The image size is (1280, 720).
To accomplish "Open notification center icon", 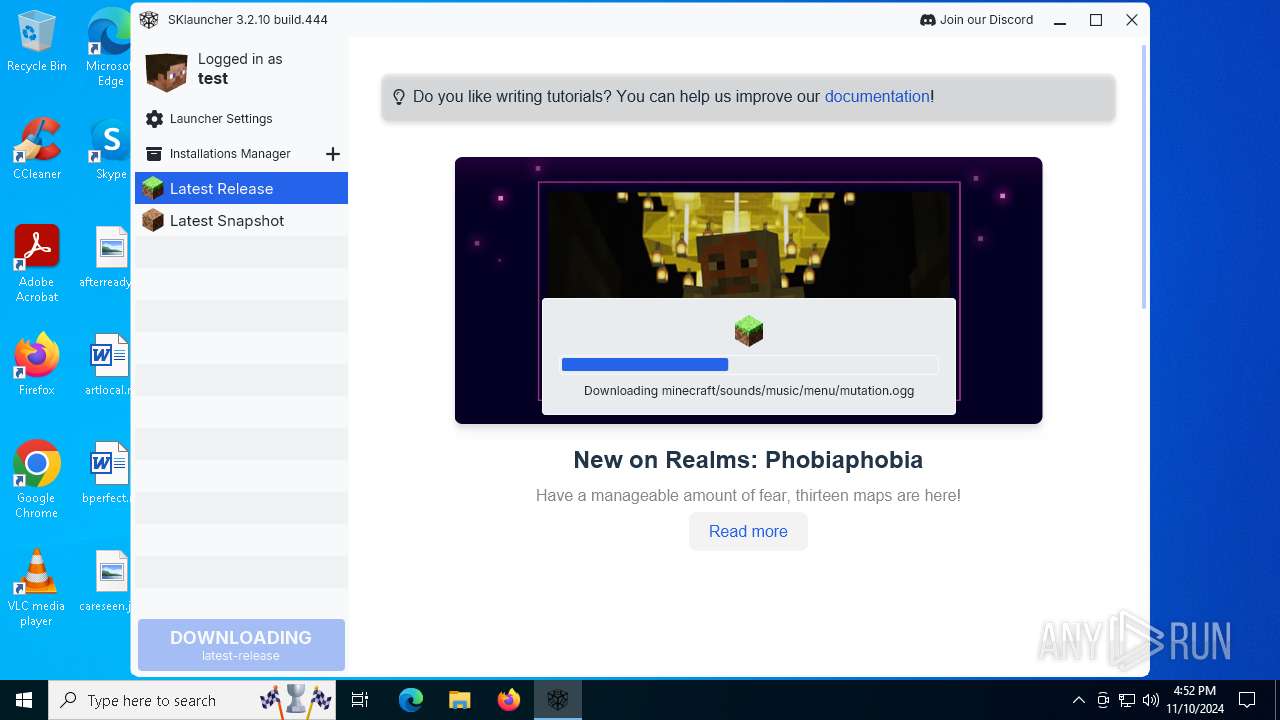I will click(1246, 700).
